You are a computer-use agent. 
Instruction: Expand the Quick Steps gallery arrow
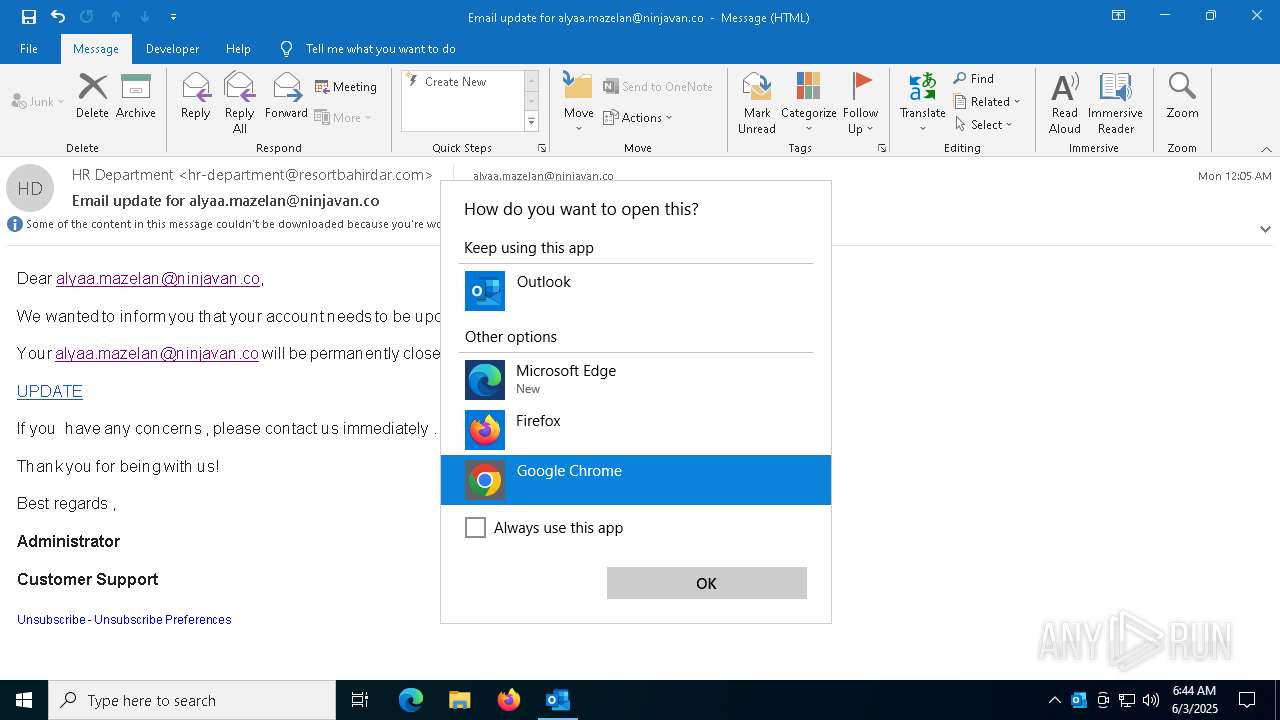[531, 122]
